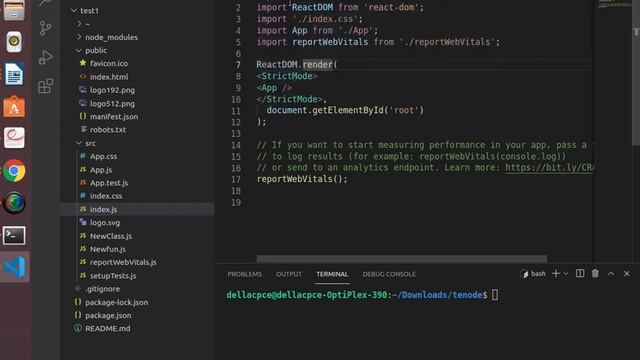Select the TERMINAL tab
This screenshot has height=360, width=640.
[x=332, y=274]
